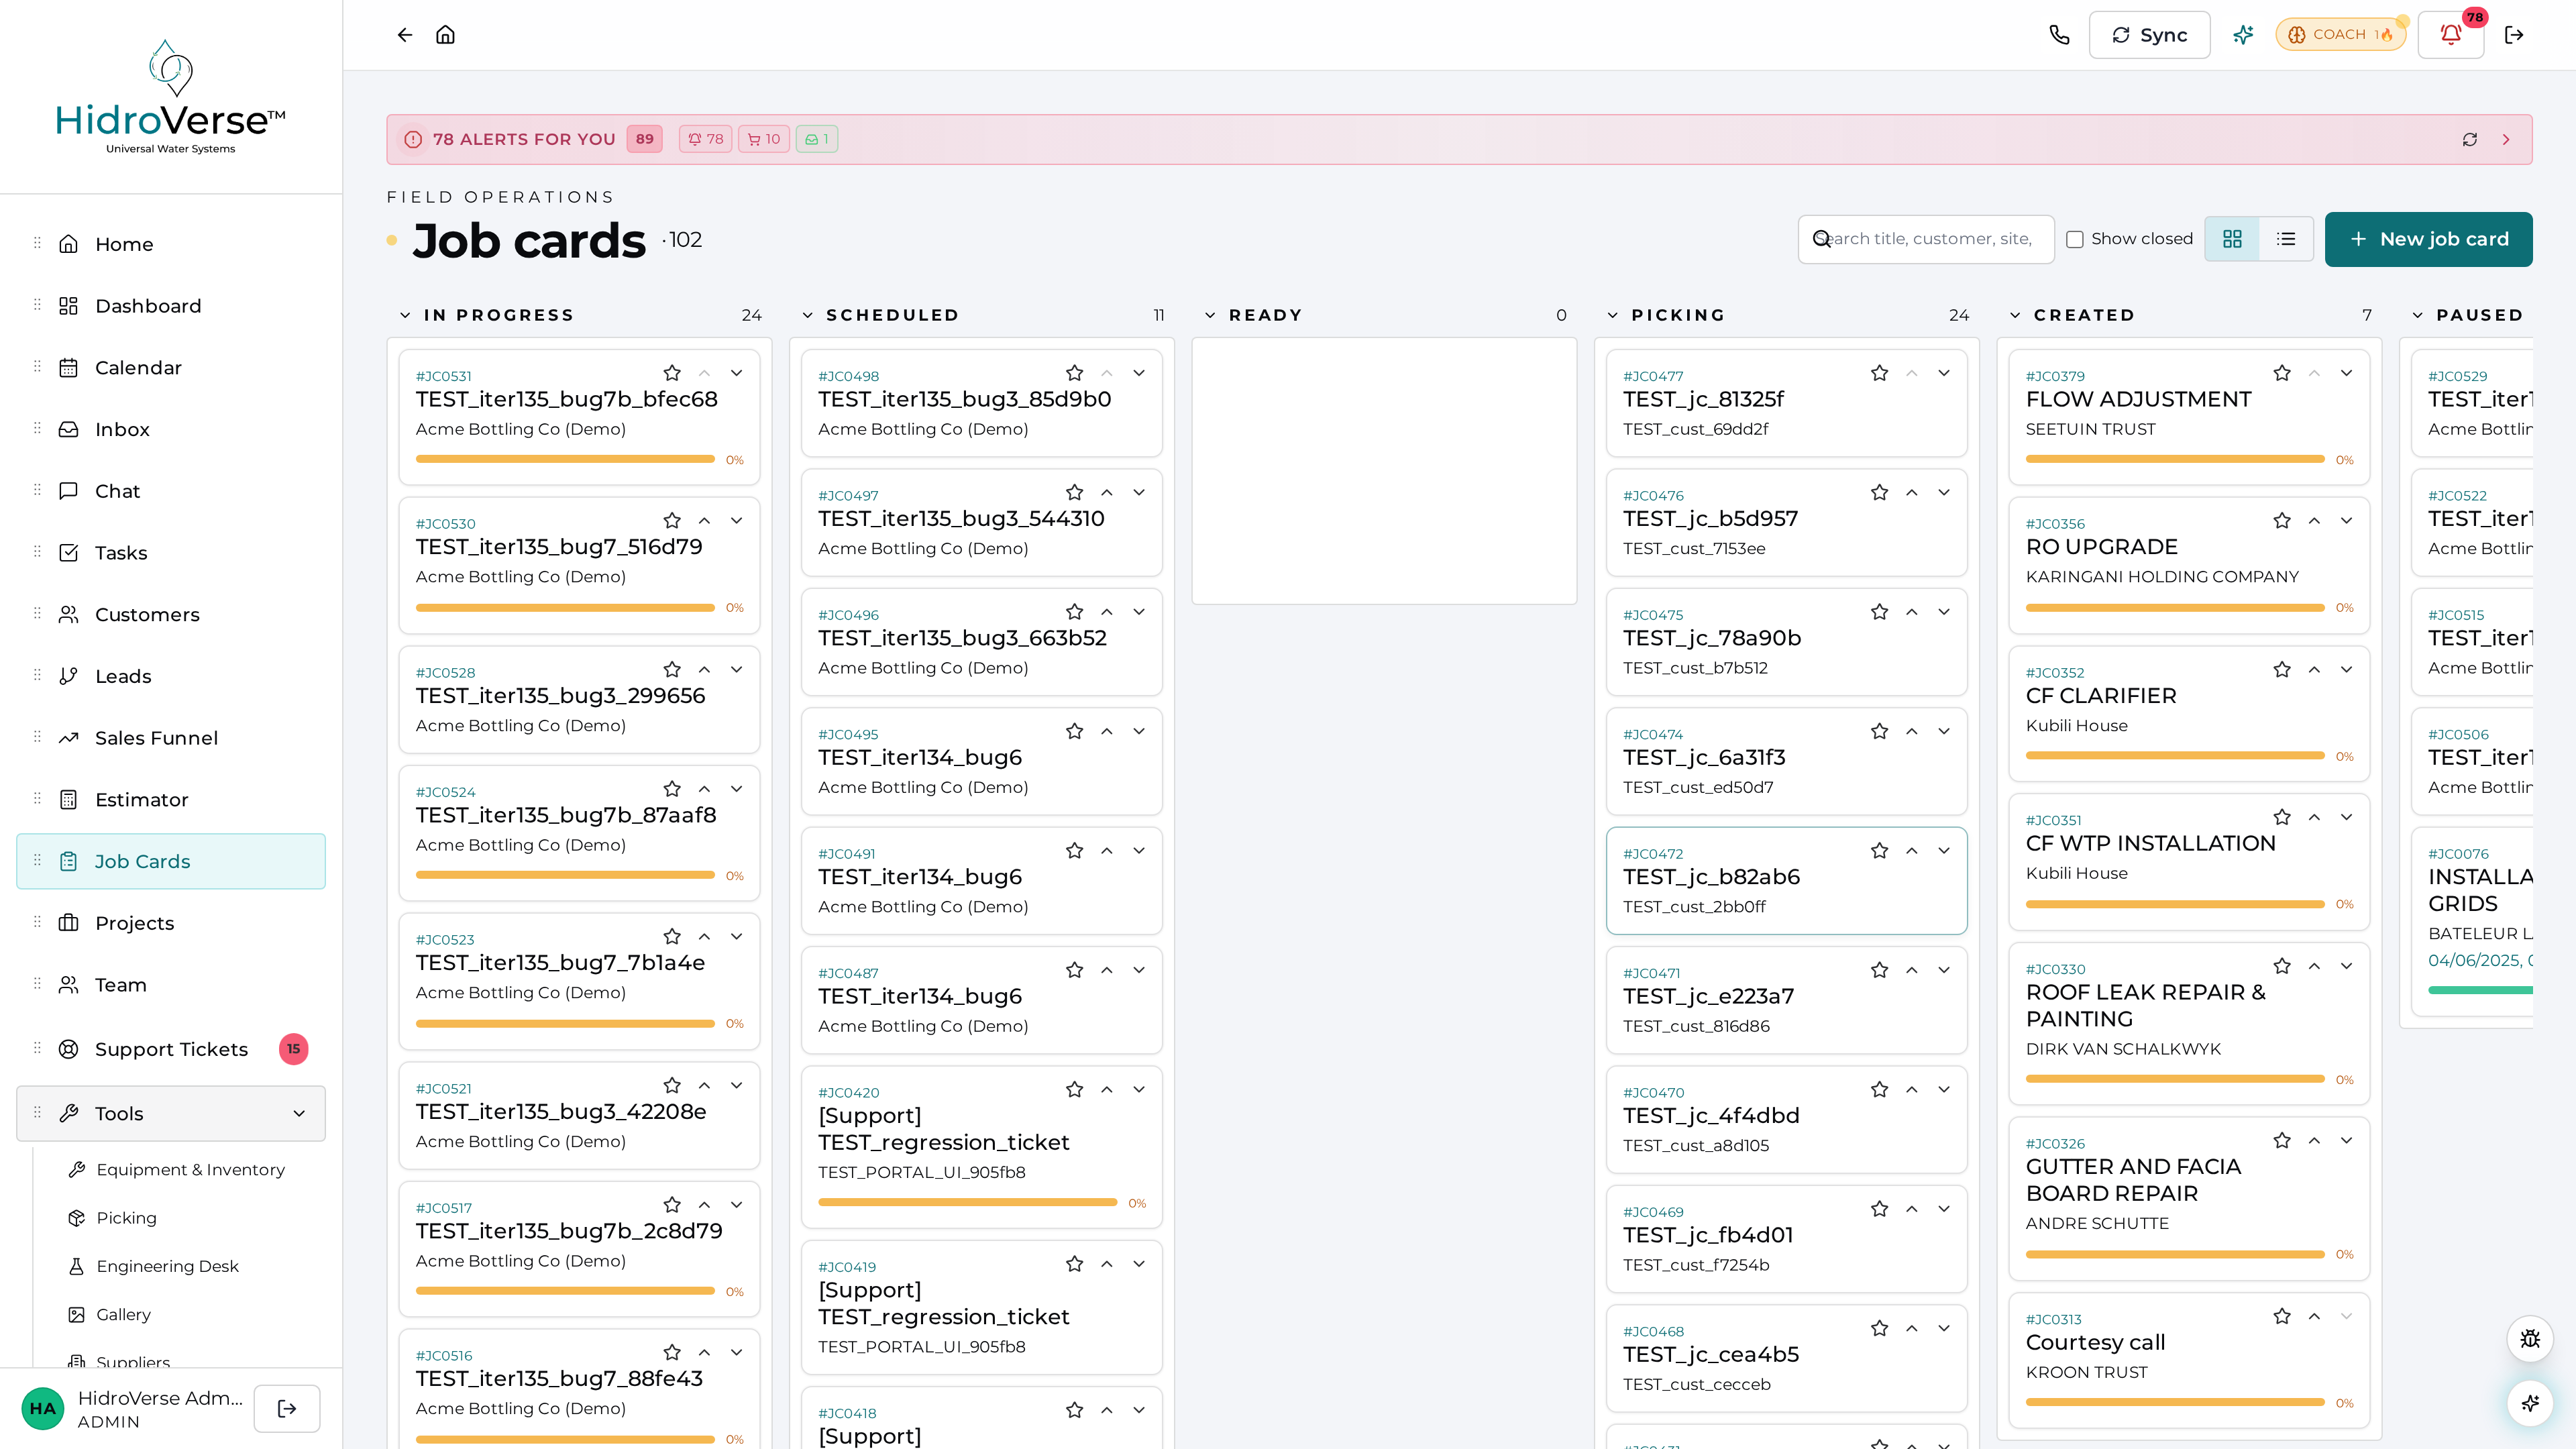Open Inbox from the sidebar
This screenshot has height=1449, width=2576.
(x=171, y=429)
